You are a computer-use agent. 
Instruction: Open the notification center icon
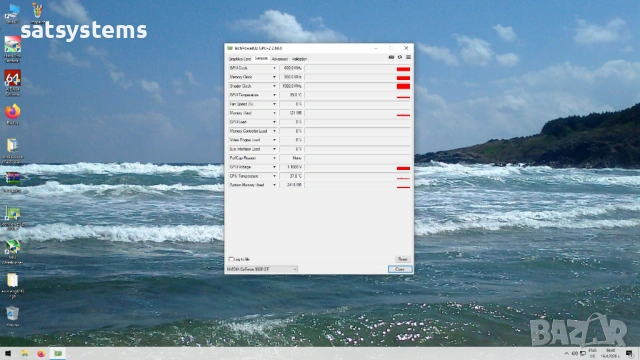click(x=629, y=353)
